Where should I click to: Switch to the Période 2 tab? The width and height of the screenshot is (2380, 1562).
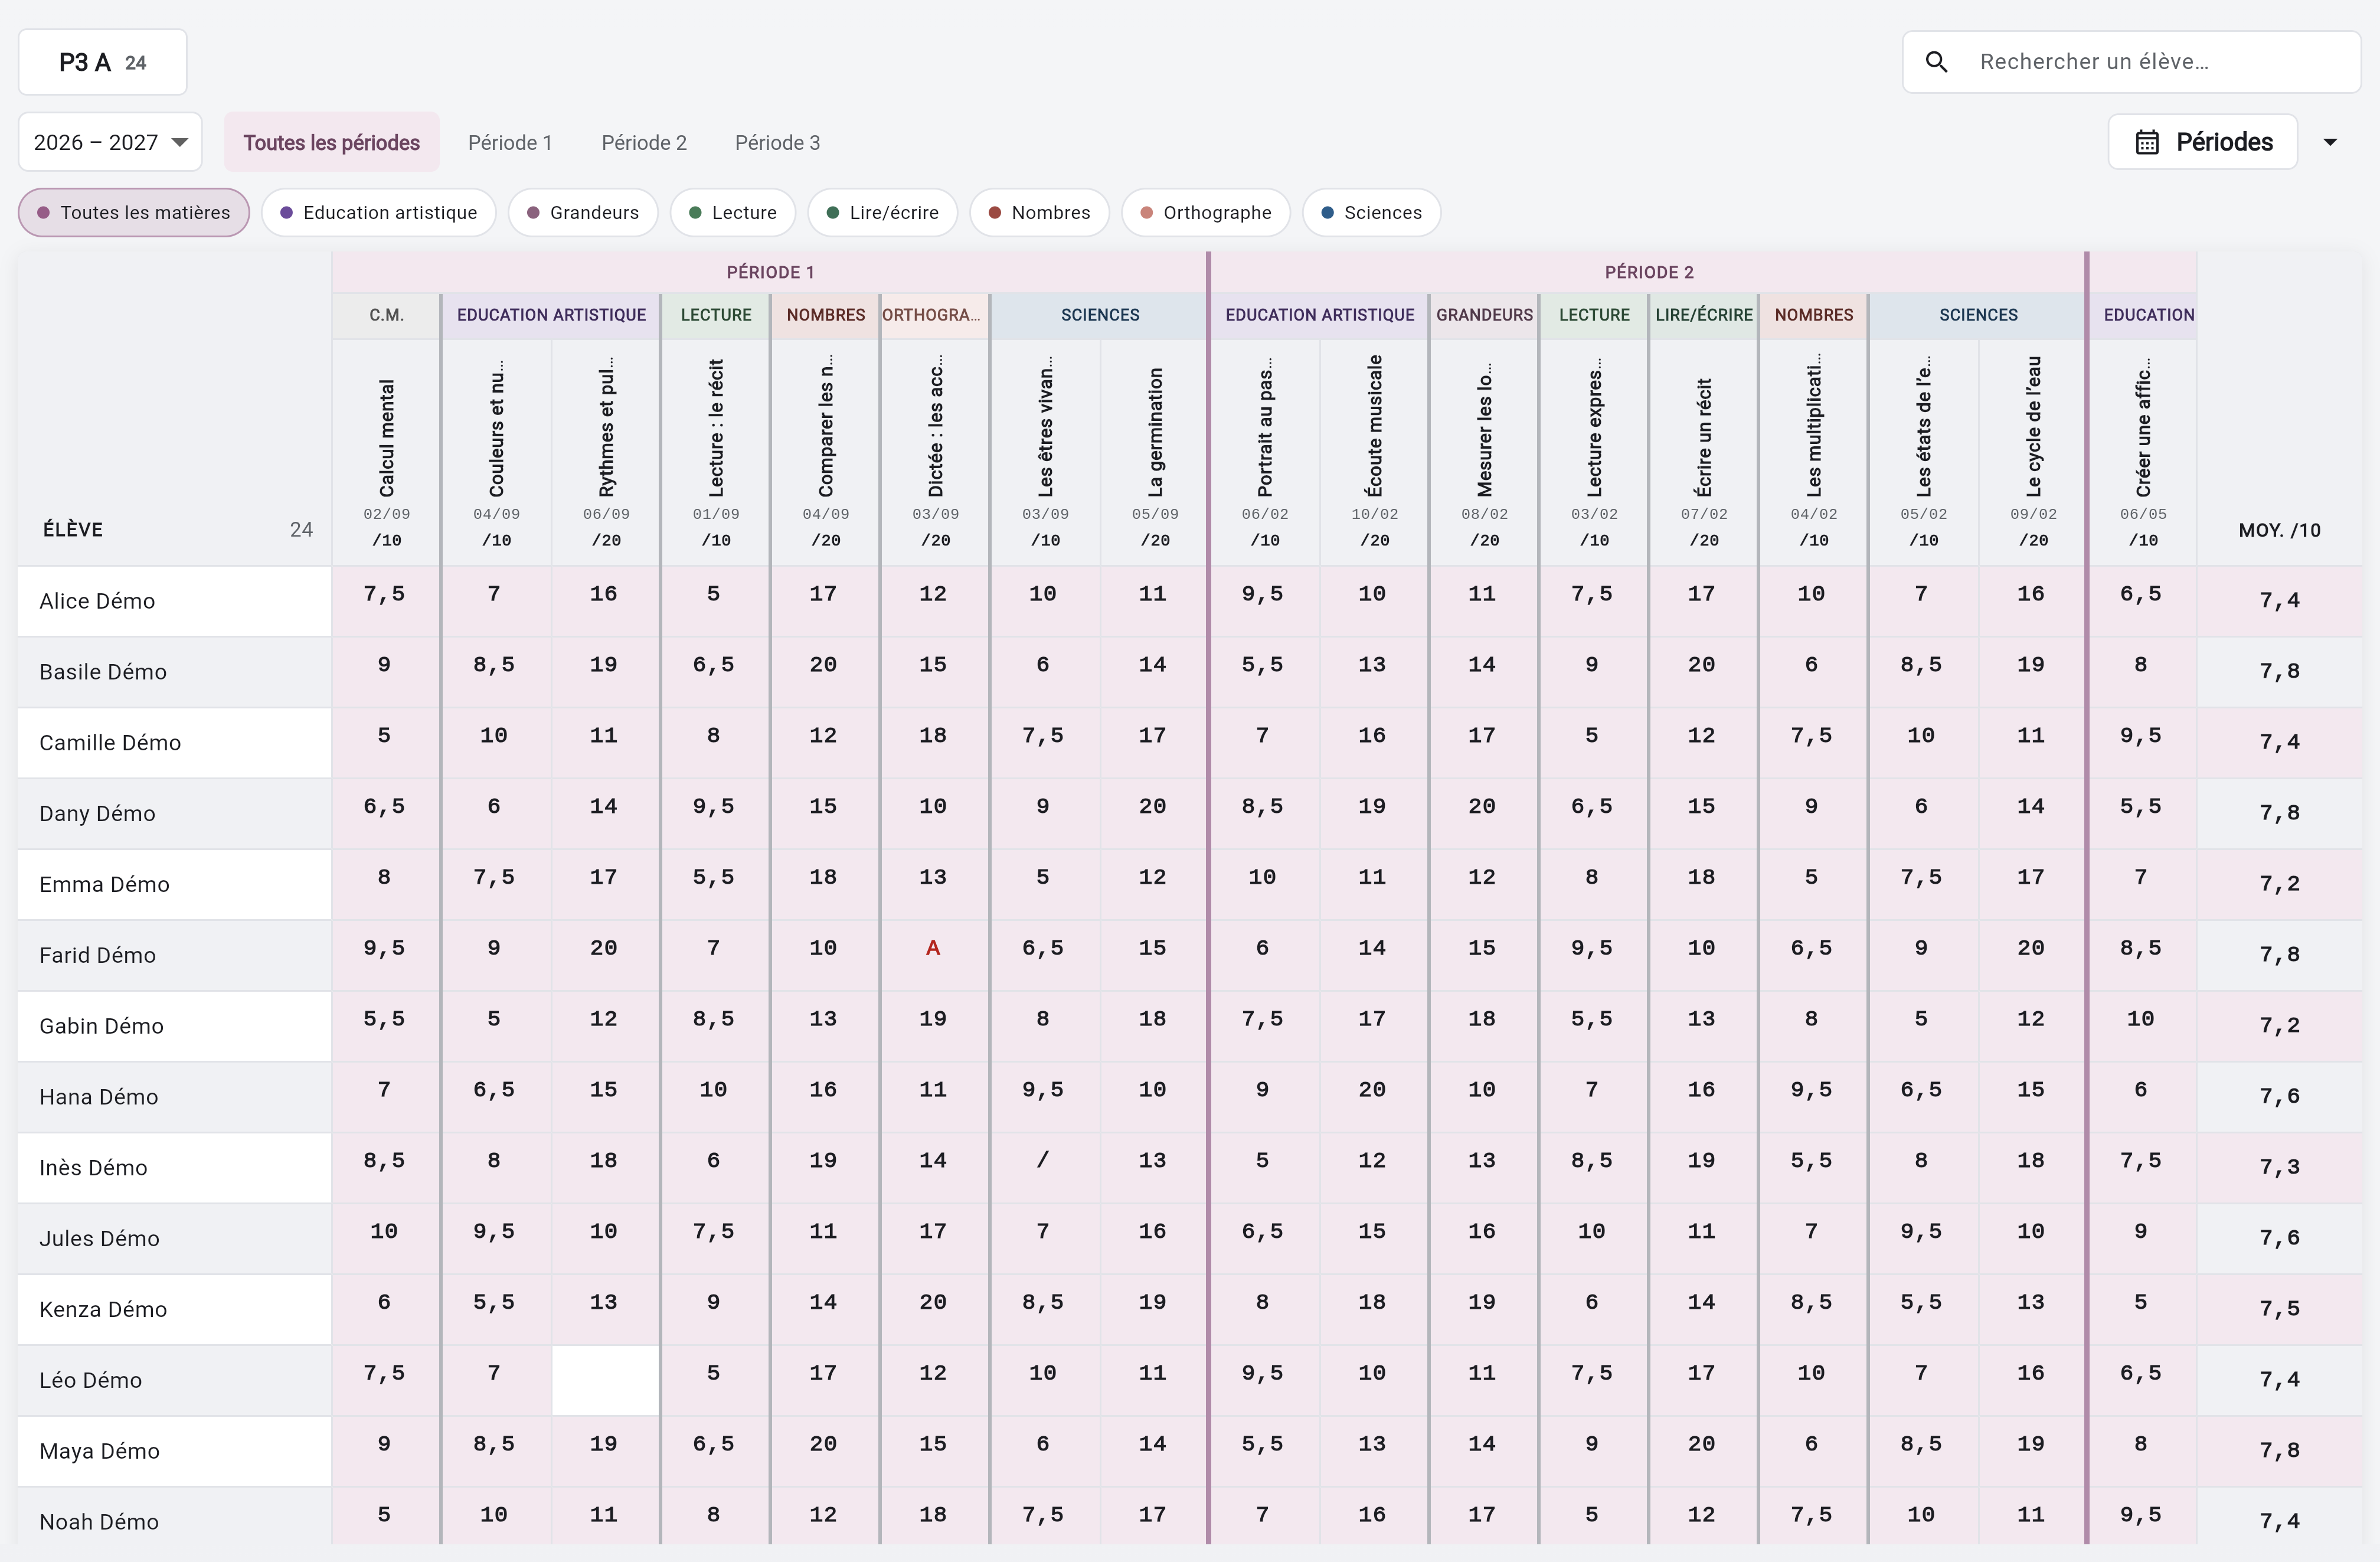[644, 142]
